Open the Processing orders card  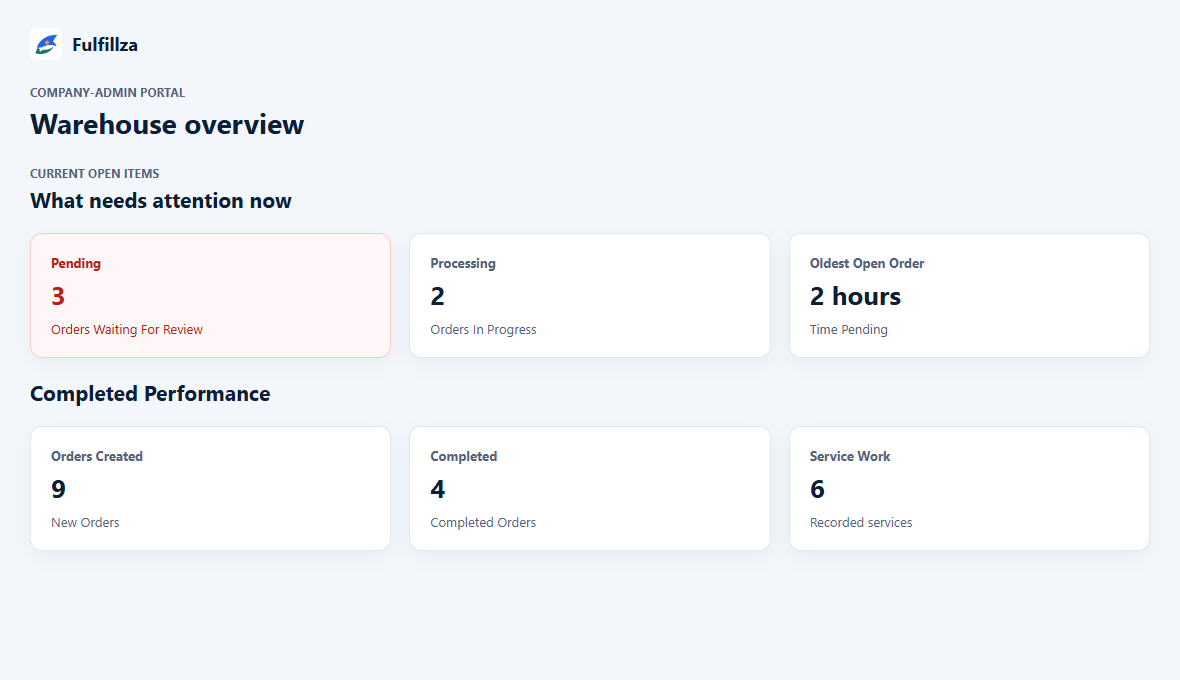(589, 296)
